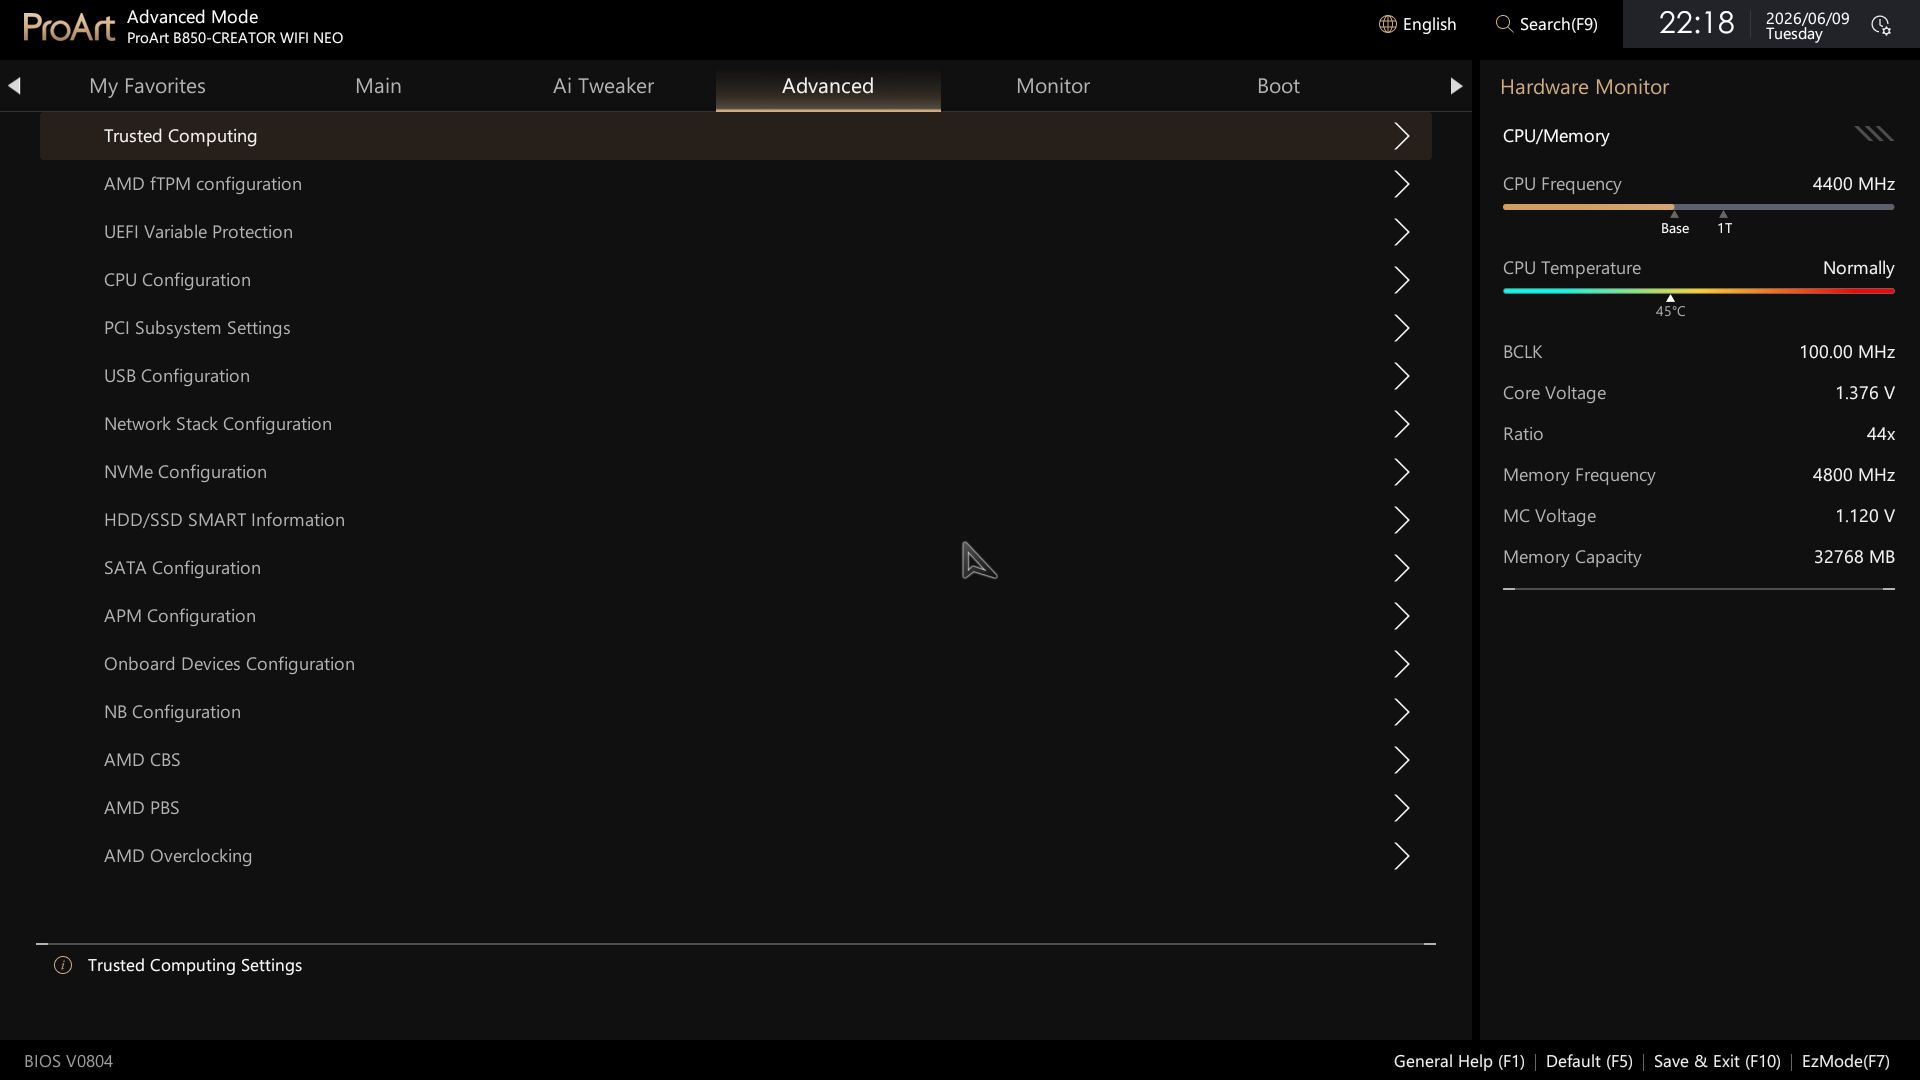The image size is (1920, 1080).
Task: Click the globe language icon
Action: (1387, 24)
